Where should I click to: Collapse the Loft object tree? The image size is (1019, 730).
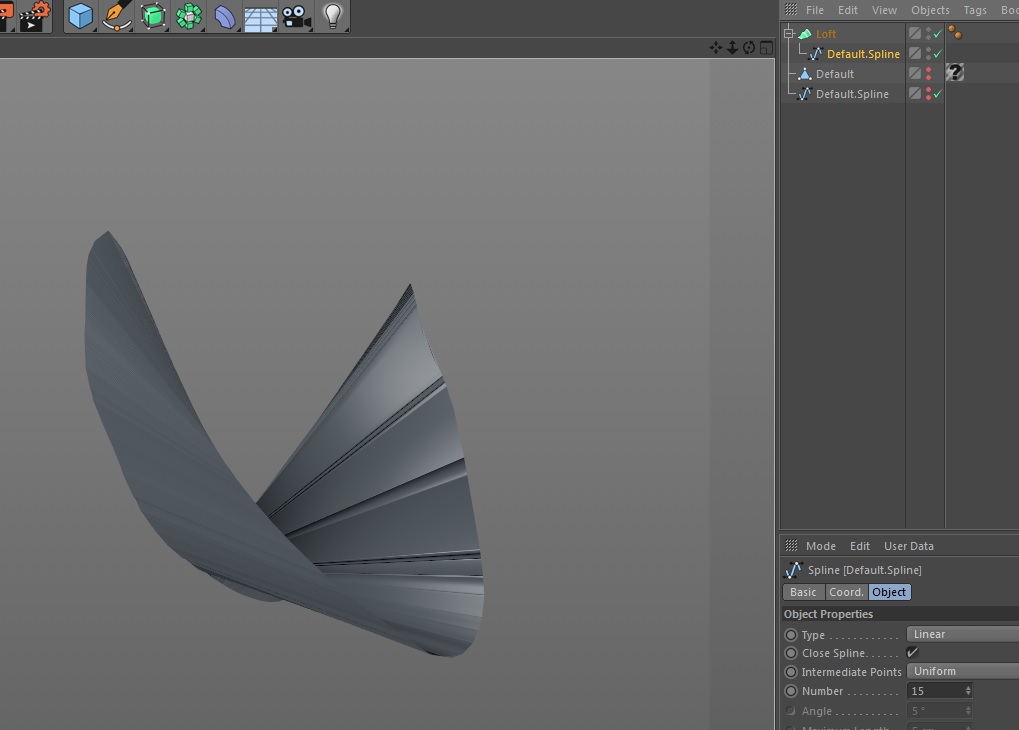point(789,34)
